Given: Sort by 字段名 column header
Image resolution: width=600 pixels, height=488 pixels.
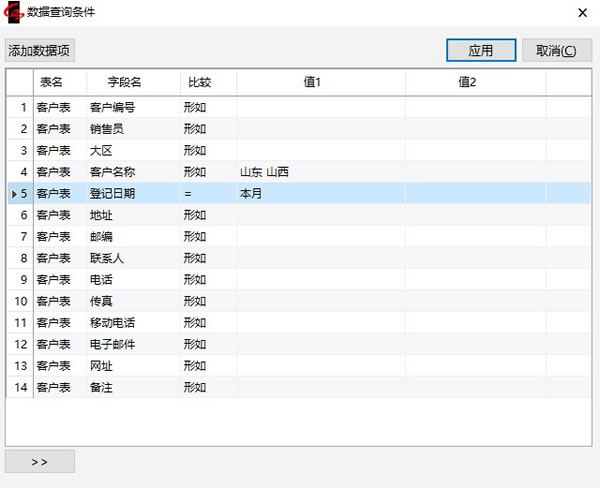Looking at the screenshot, I should [124, 82].
